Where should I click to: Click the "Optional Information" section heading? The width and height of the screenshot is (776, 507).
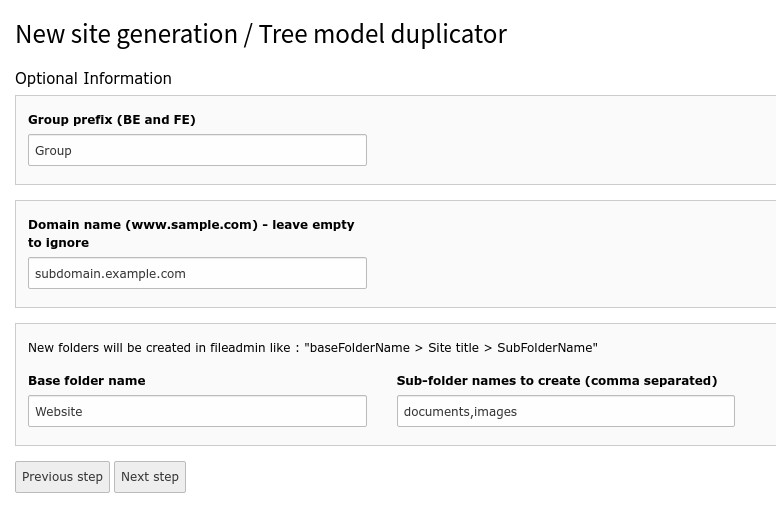click(x=93, y=79)
